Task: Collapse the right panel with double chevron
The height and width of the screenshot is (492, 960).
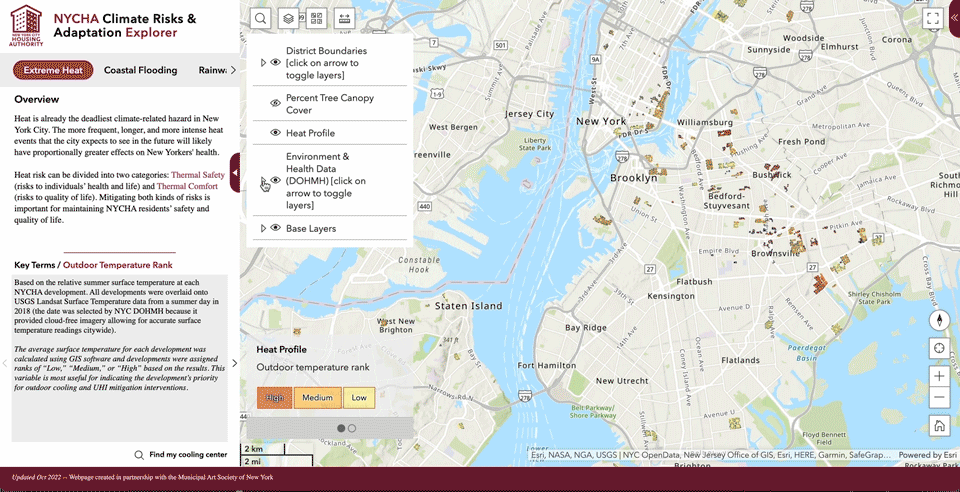Action: click(x=953, y=18)
